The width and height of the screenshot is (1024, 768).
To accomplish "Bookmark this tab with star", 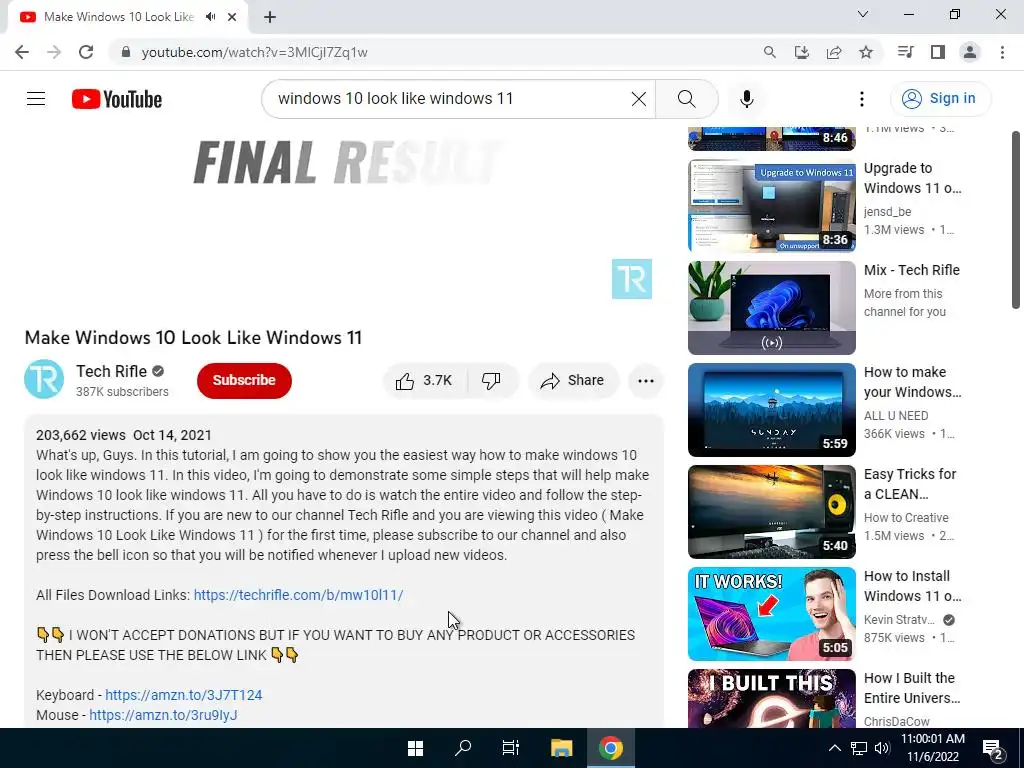I will tap(866, 52).
